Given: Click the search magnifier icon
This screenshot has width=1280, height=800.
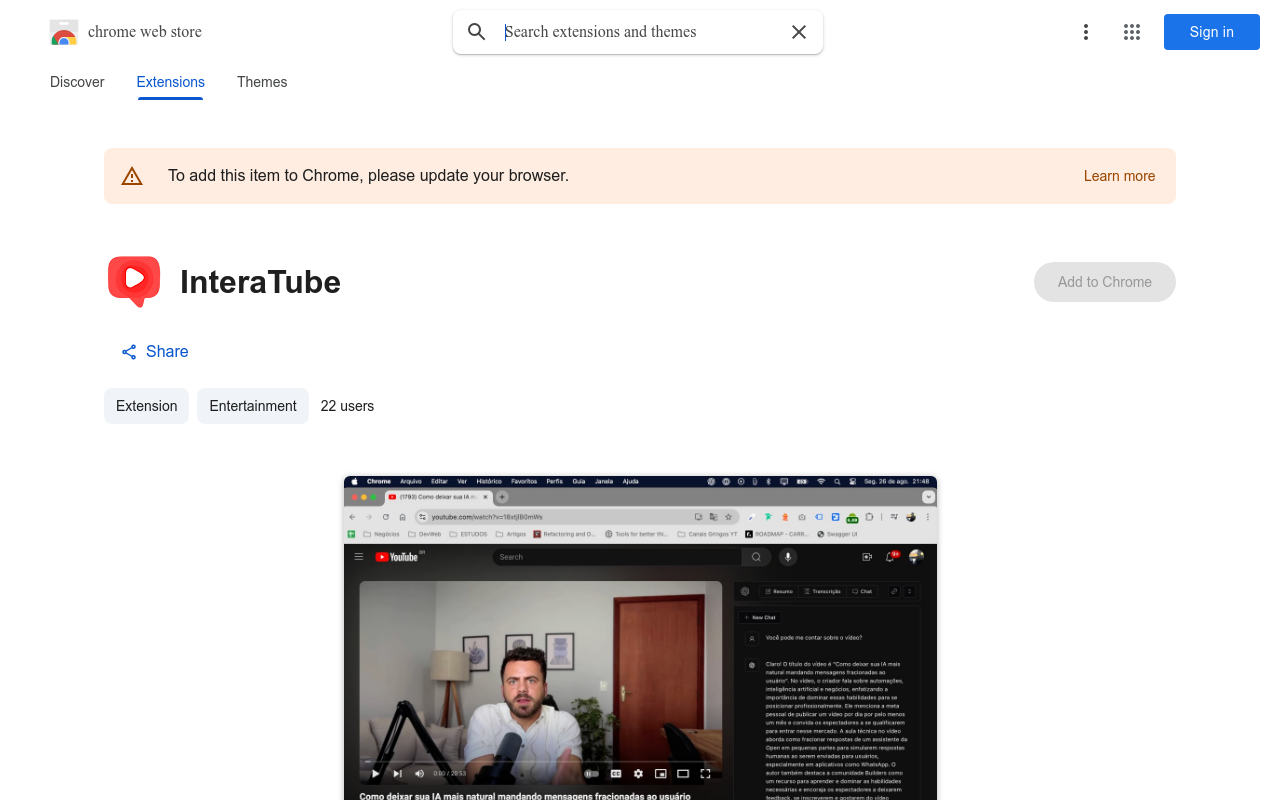Looking at the screenshot, I should pos(477,32).
